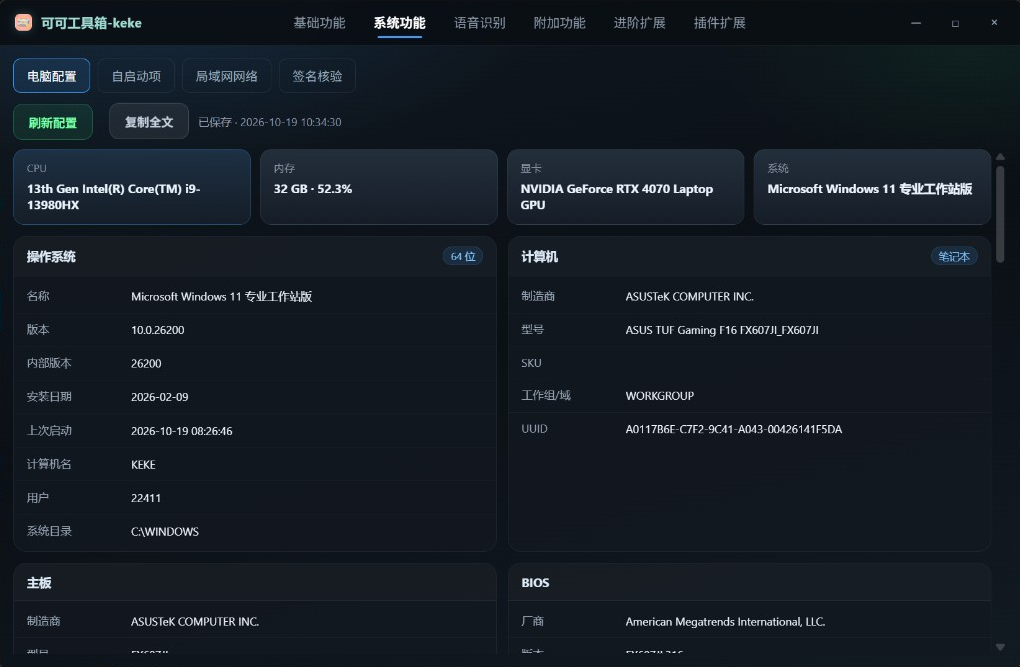Viewport: 1020px width, 667px height.
Task: Click 主板 manufacturer ASUSTeK COMPUTER INC.
Action: [195, 621]
